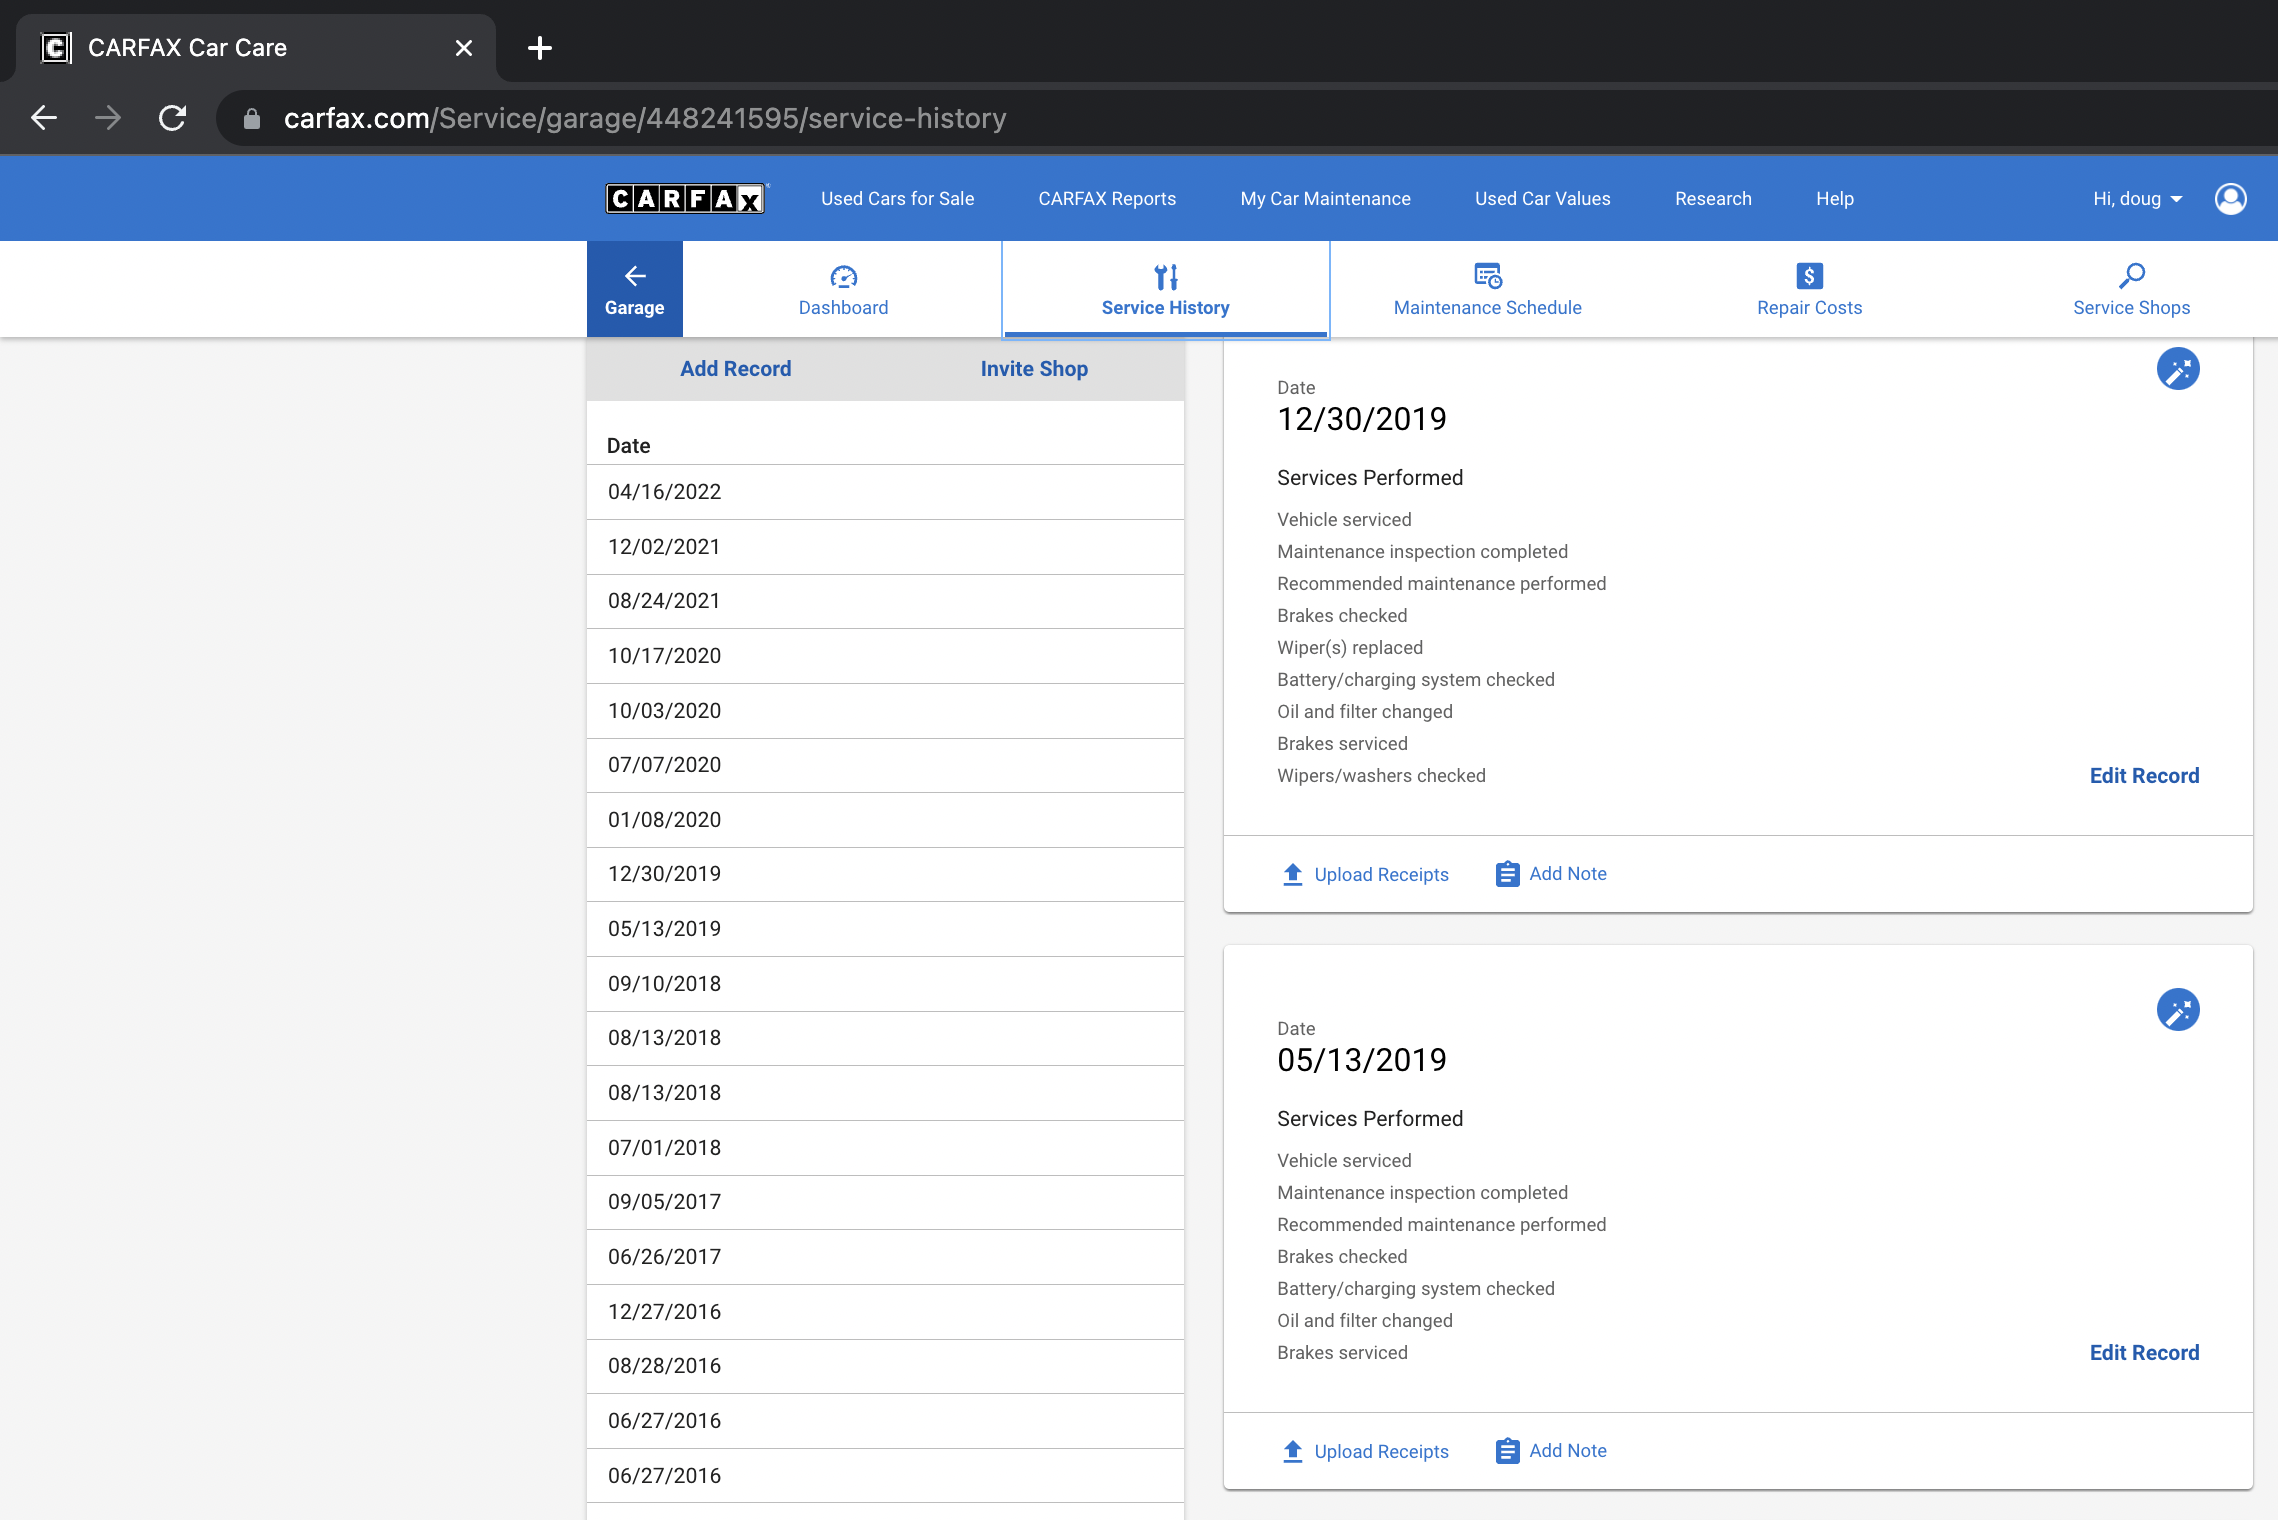The height and width of the screenshot is (1520, 2278).
Task: Select the 06/26/2017 date row
Action: click(x=885, y=1257)
